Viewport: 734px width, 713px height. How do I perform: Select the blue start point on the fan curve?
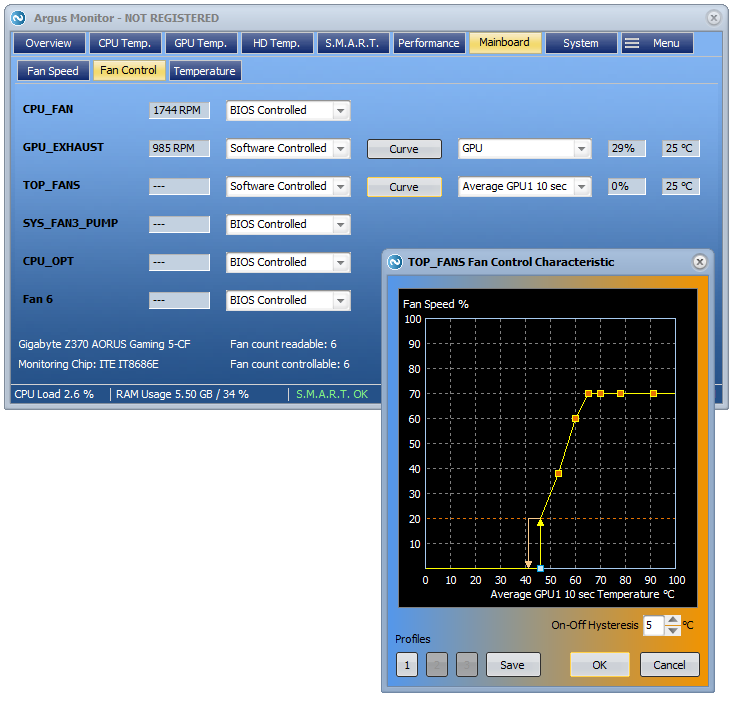[540, 568]
